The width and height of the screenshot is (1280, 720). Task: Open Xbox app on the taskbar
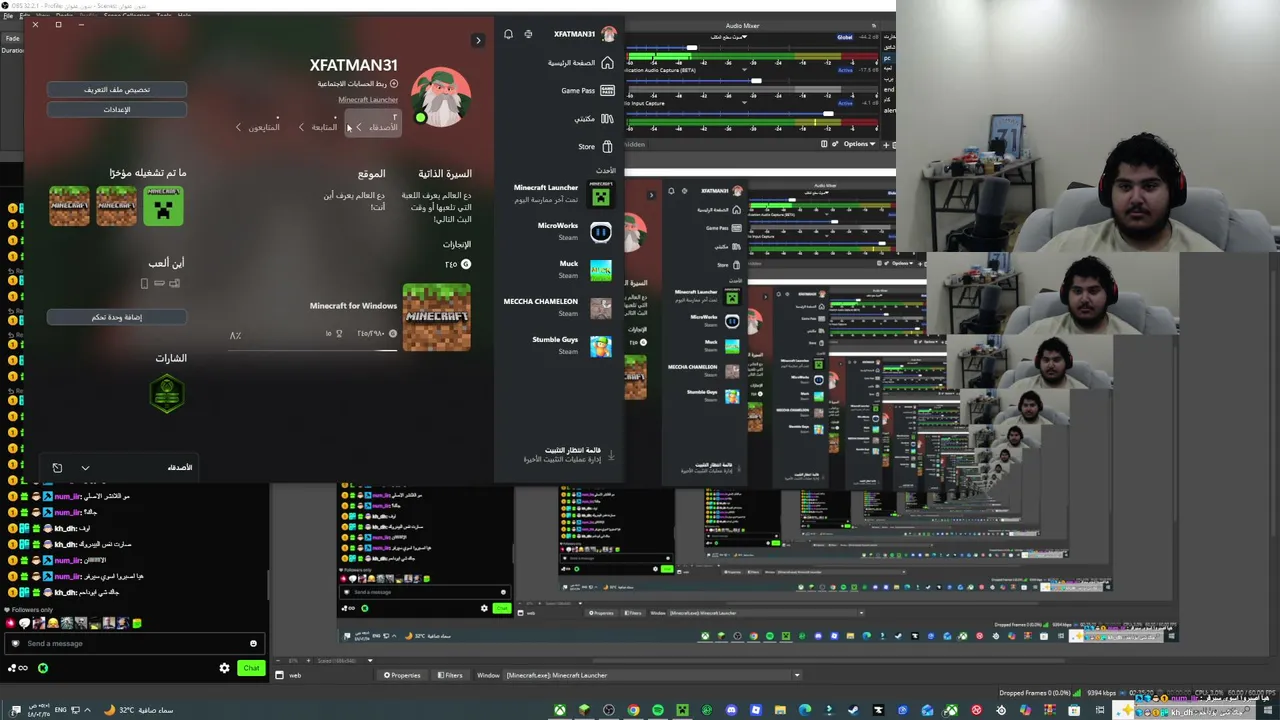[x=560, y=711]
